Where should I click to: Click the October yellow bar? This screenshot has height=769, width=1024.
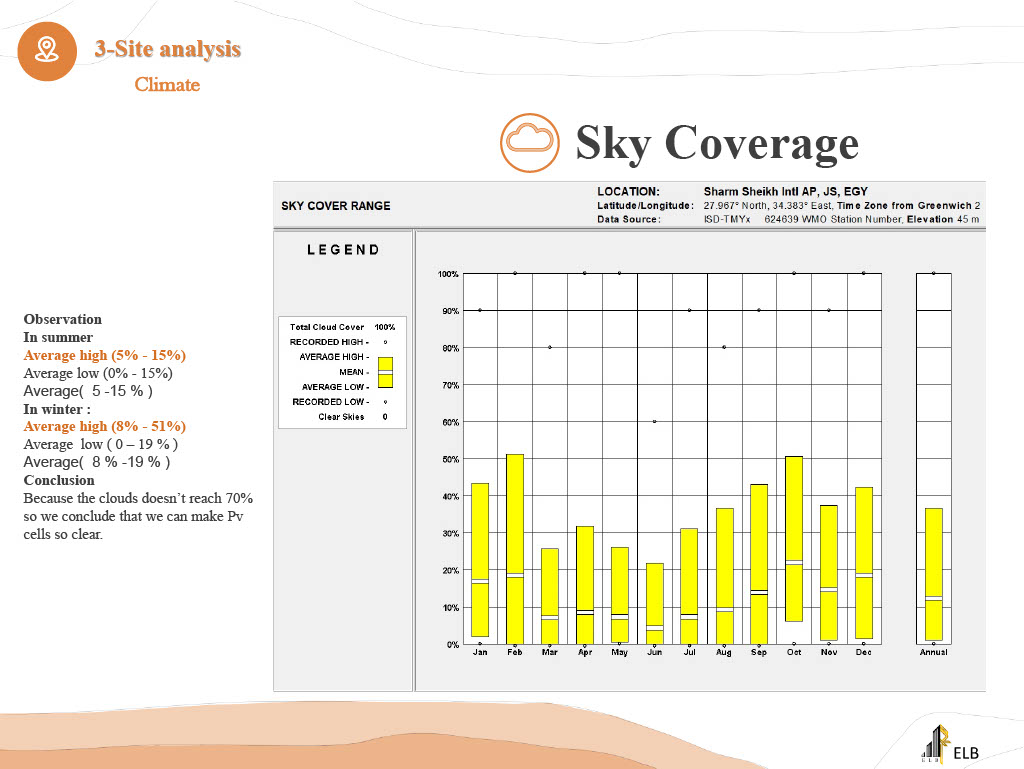(794, 538)
